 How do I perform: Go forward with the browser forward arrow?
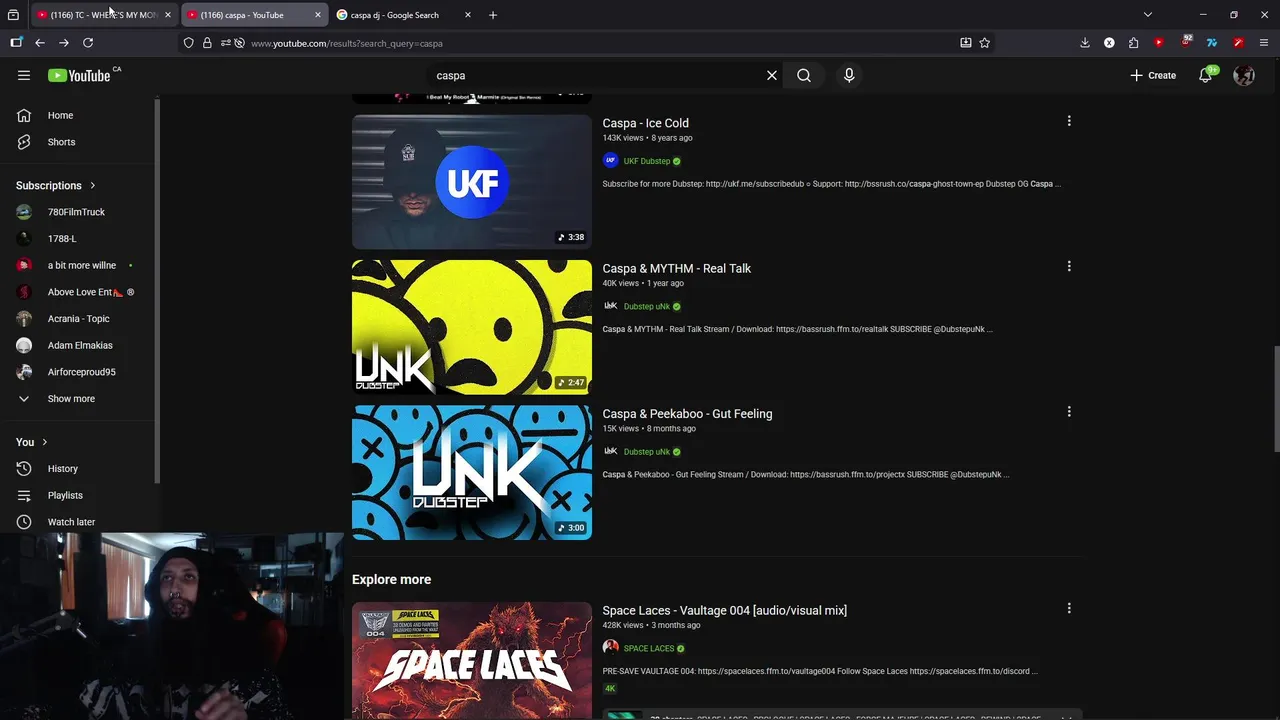(64, 43)
